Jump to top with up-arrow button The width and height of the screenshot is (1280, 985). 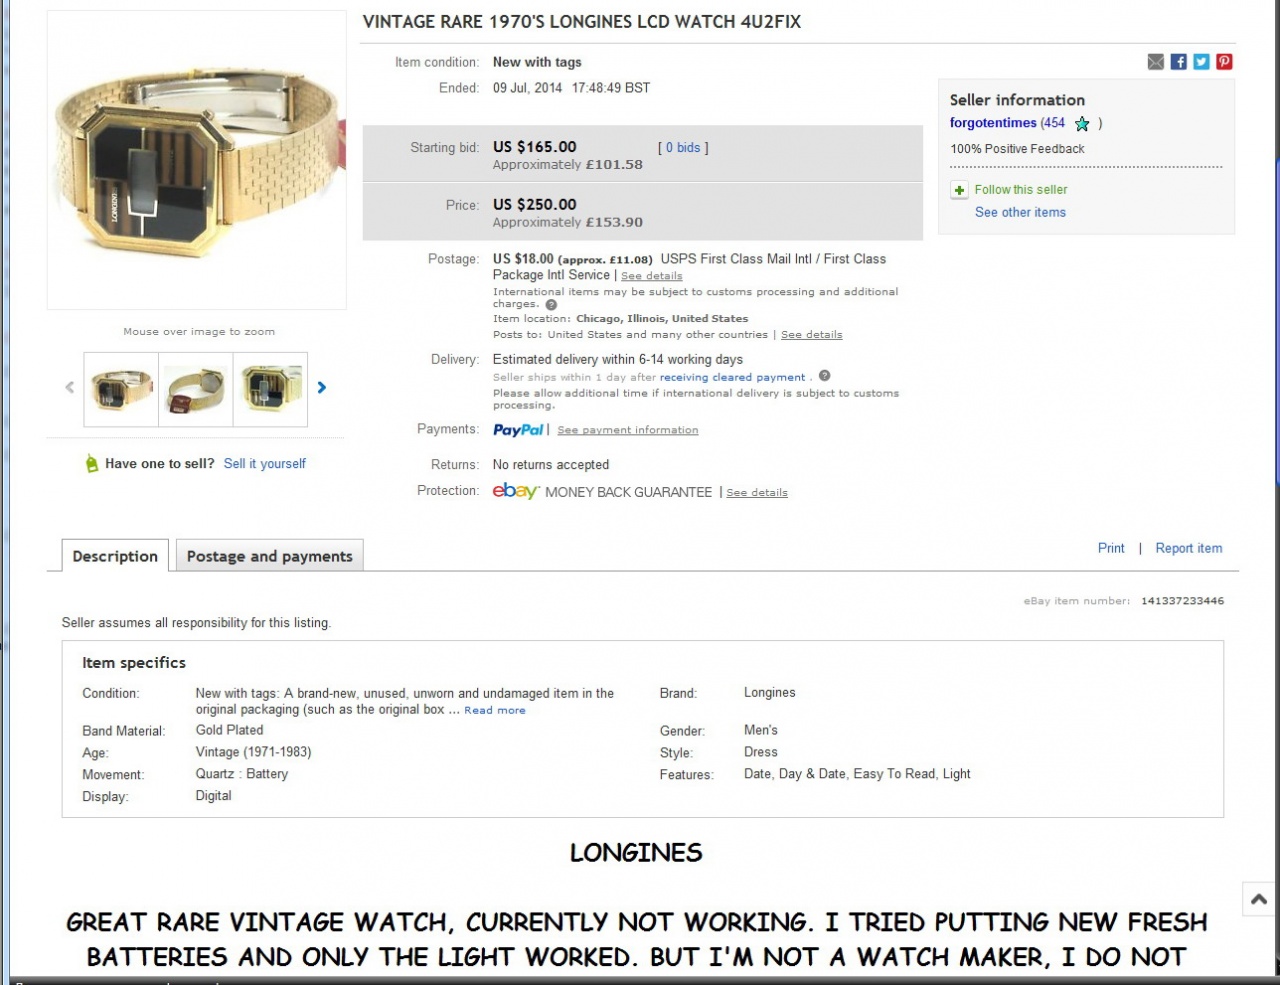tap(1259, 899)
